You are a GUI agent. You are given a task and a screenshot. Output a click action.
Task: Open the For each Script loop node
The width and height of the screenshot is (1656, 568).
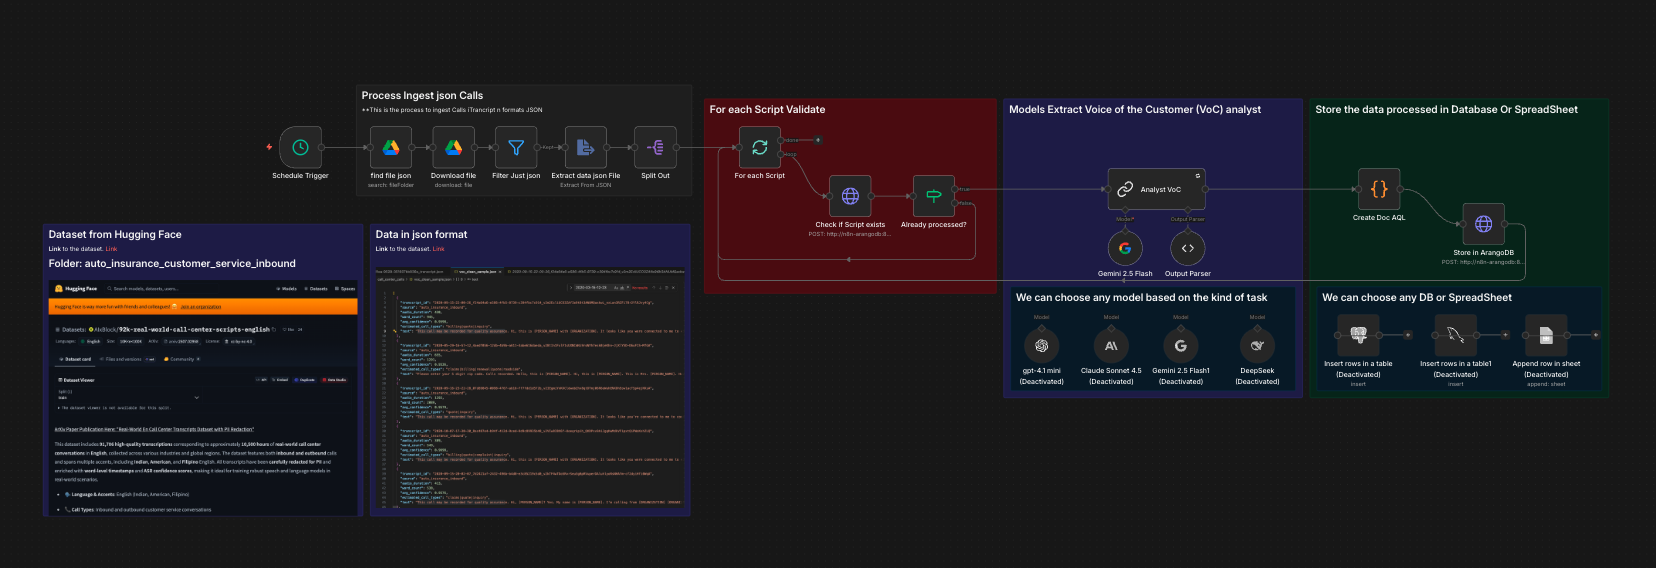tap(760, 147)
